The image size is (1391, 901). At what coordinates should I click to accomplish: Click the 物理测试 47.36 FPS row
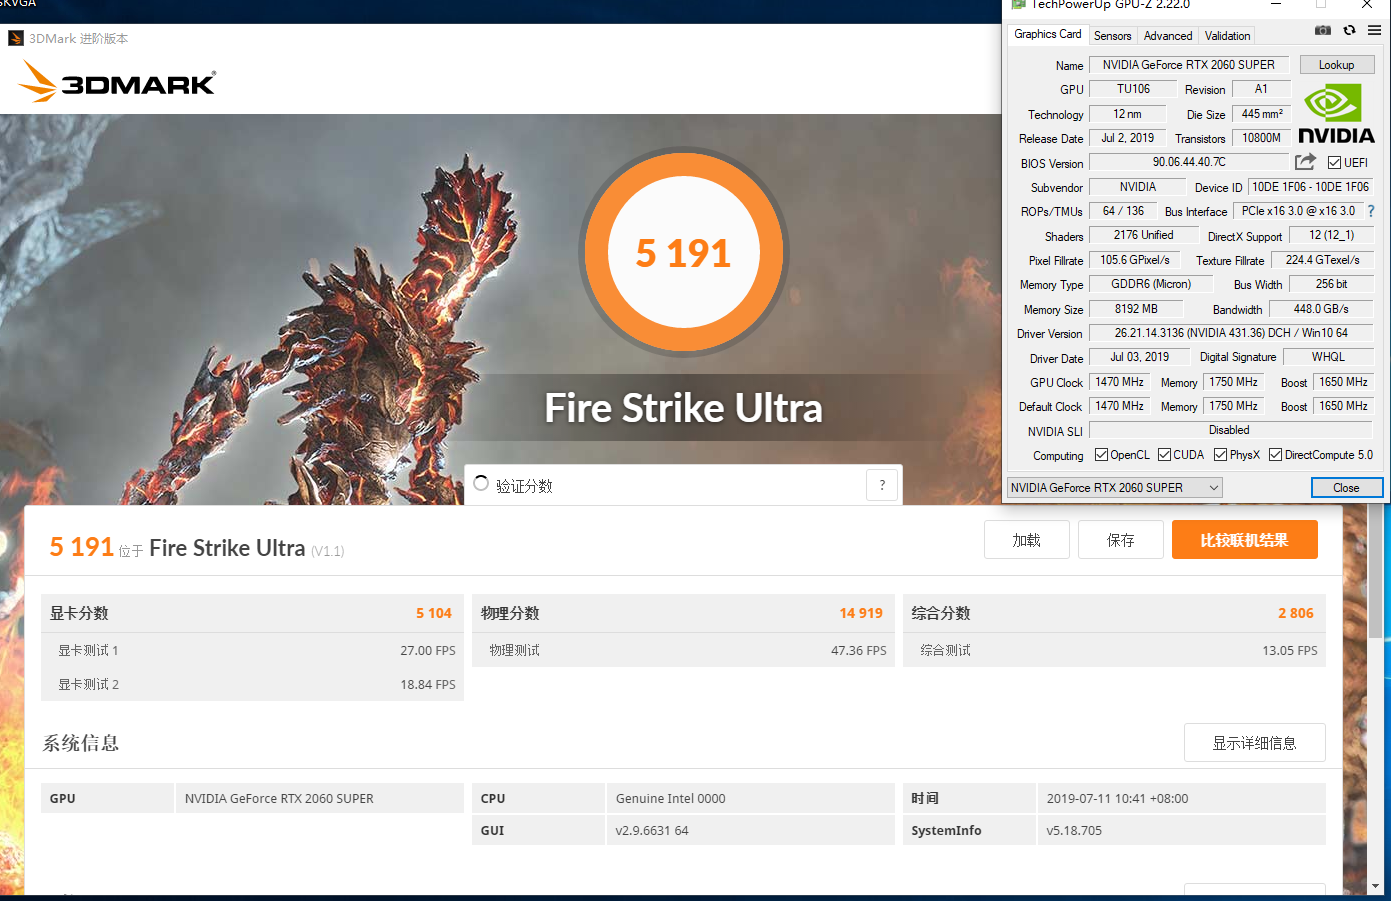(683, 650)
